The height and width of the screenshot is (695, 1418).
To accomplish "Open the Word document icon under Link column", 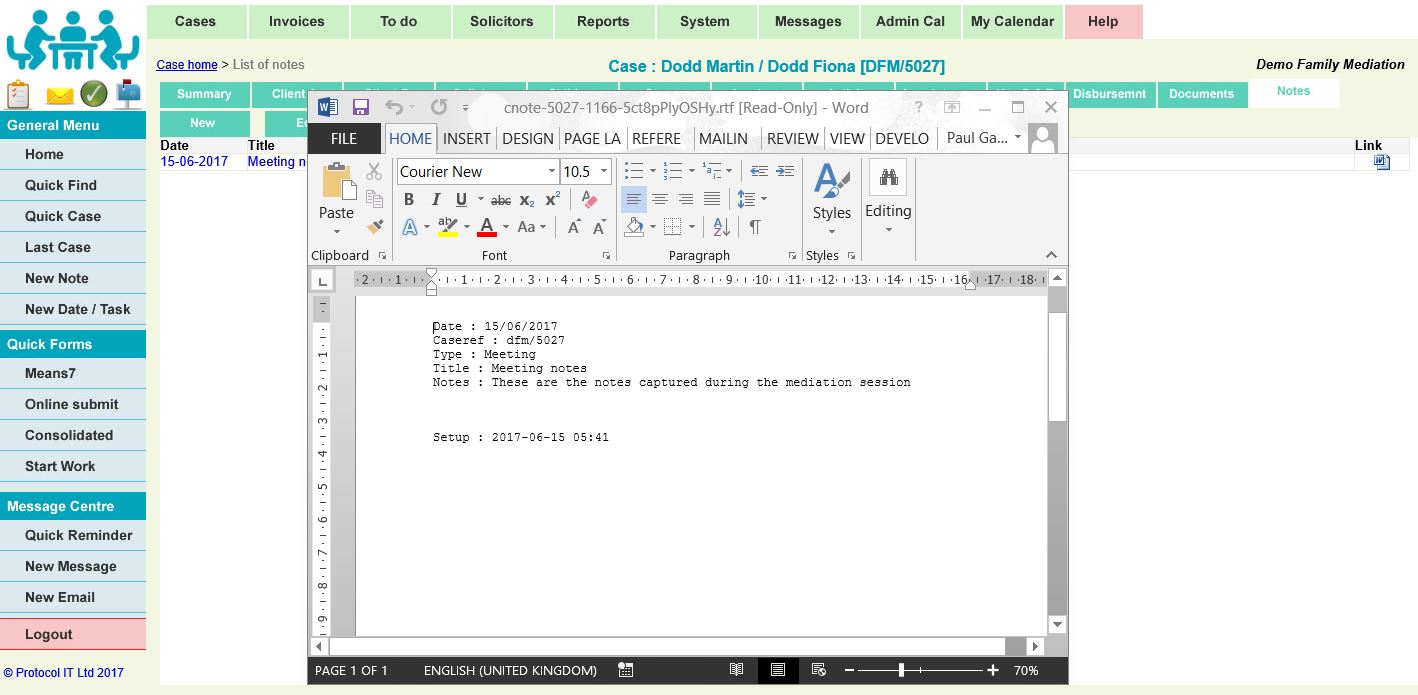I will tap(1382, 162).
